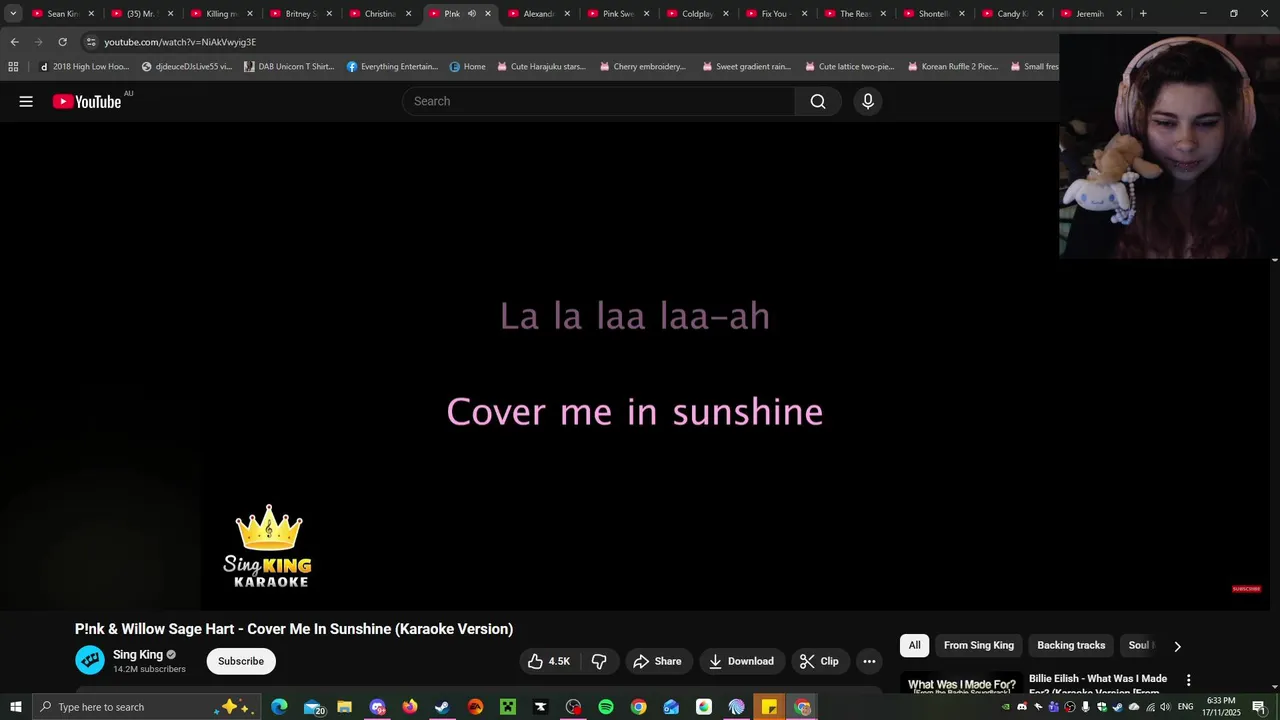The width and height of the screenshot is (1280, 720).
Task: Open the volume control in system tray
Action: coord(1165,707)
